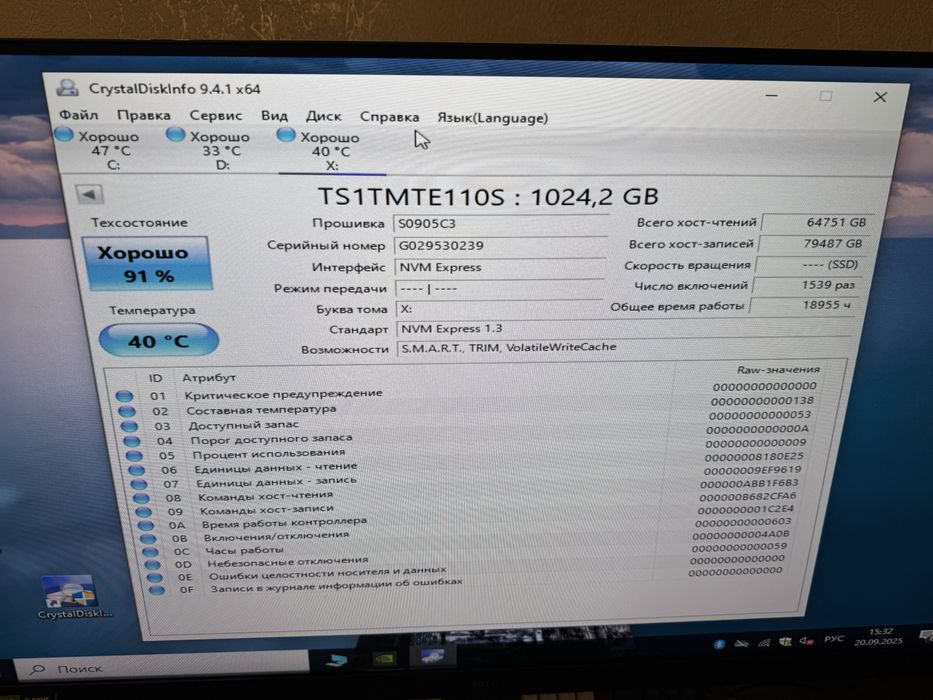Click the РУС language indicator

(834, 639)
